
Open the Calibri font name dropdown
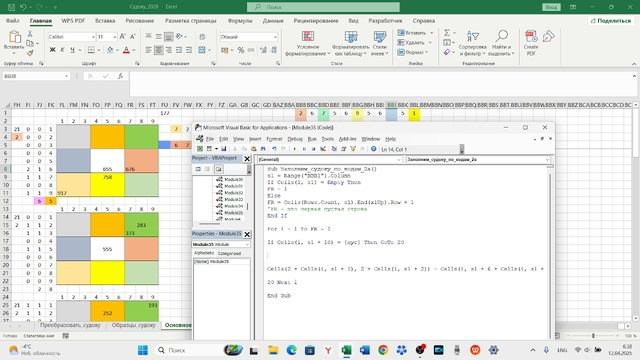[93, 37]
